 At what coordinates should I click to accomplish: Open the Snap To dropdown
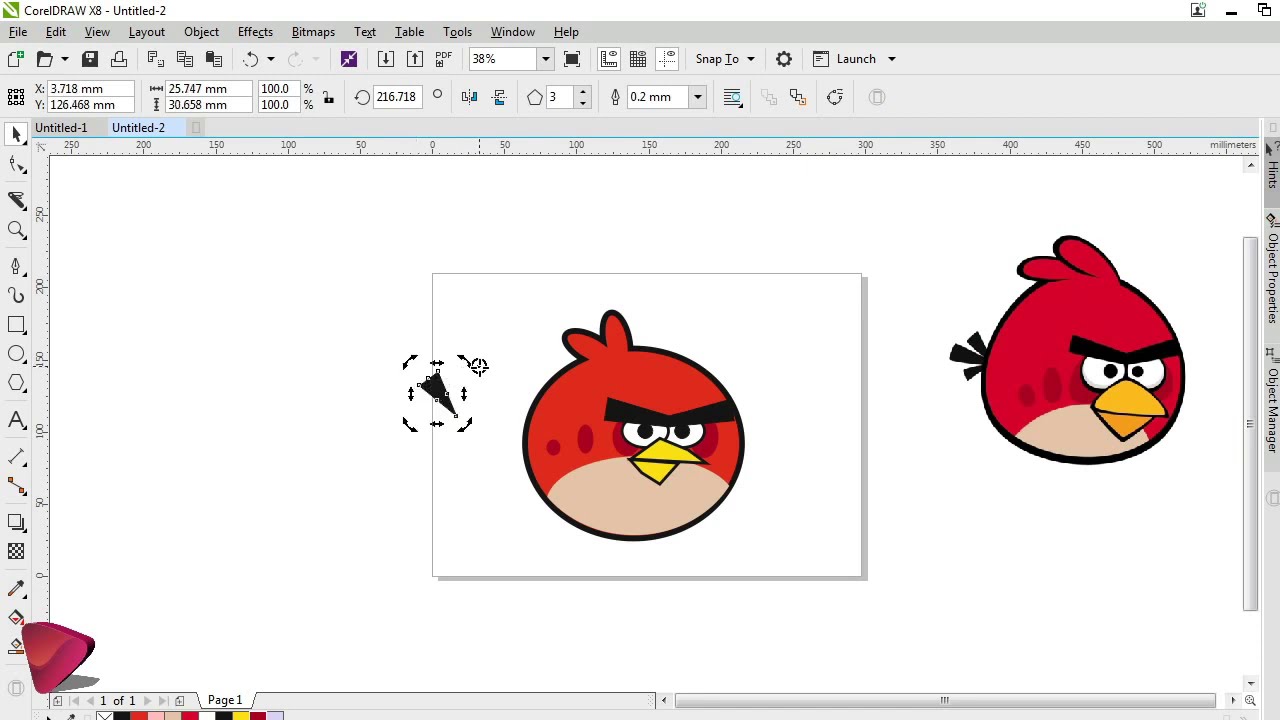click(x=725, y=59)
